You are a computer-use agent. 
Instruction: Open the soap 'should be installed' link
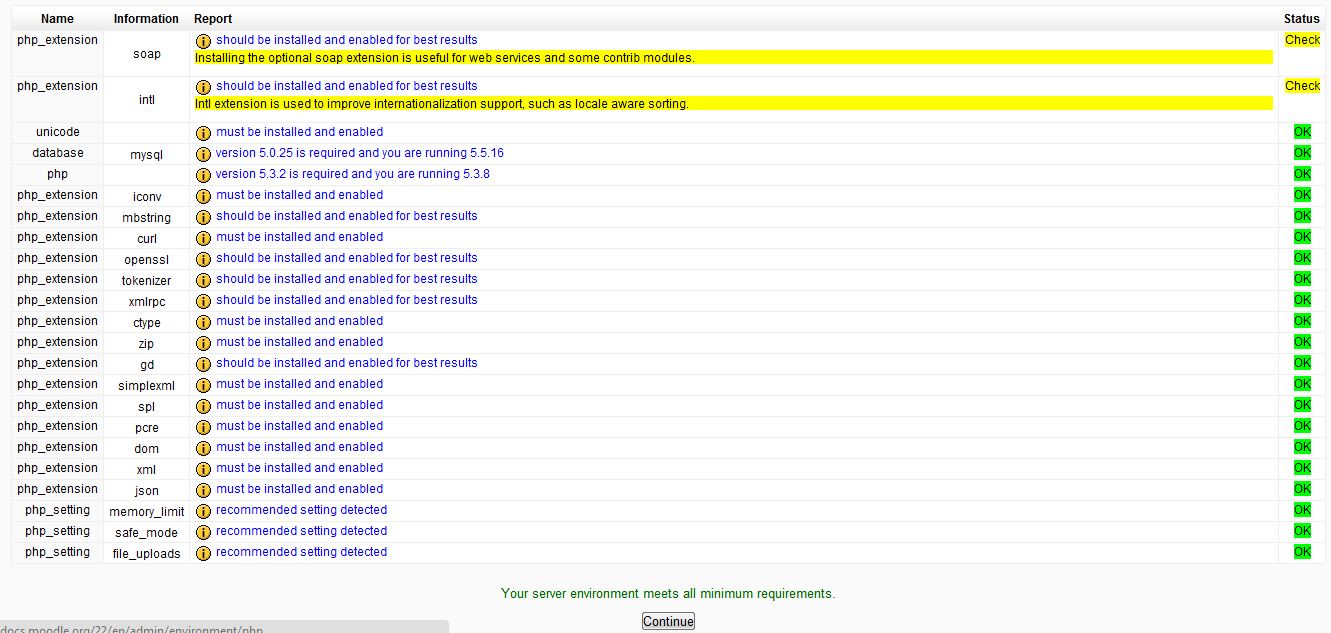tap(347, 40)
